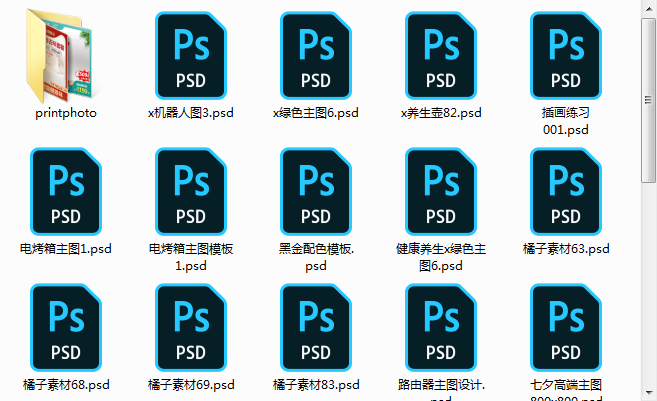
Task: Click the file name 黑金配色模板.psd
Action: pyautogui.click(x=316, y=257)
